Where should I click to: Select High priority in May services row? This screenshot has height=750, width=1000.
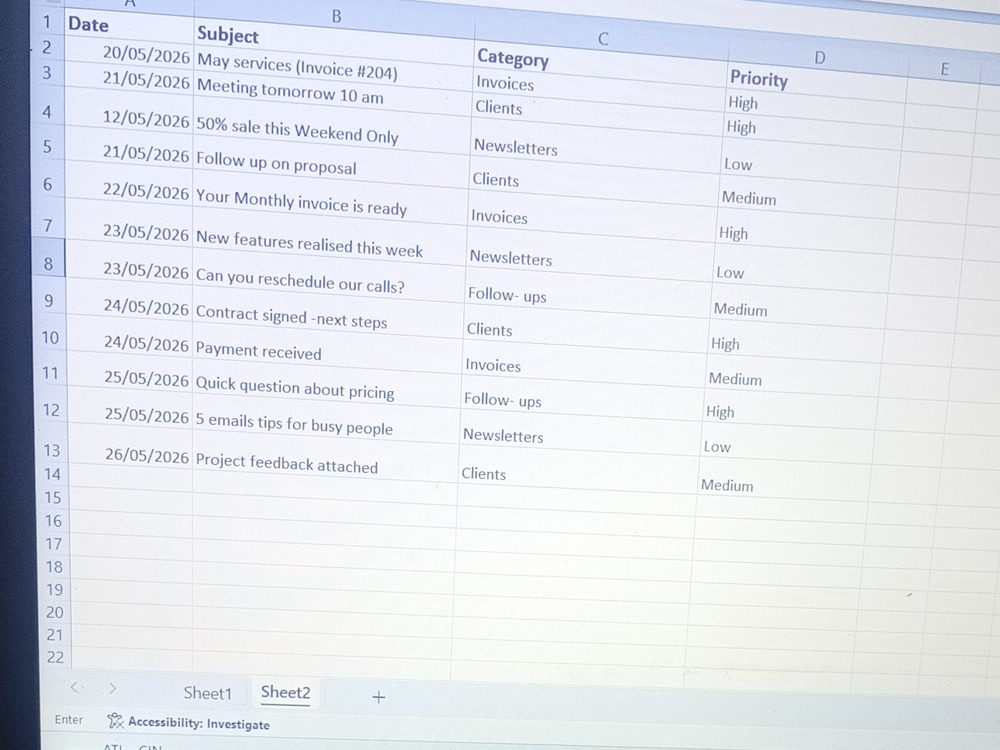pos(816,106)
